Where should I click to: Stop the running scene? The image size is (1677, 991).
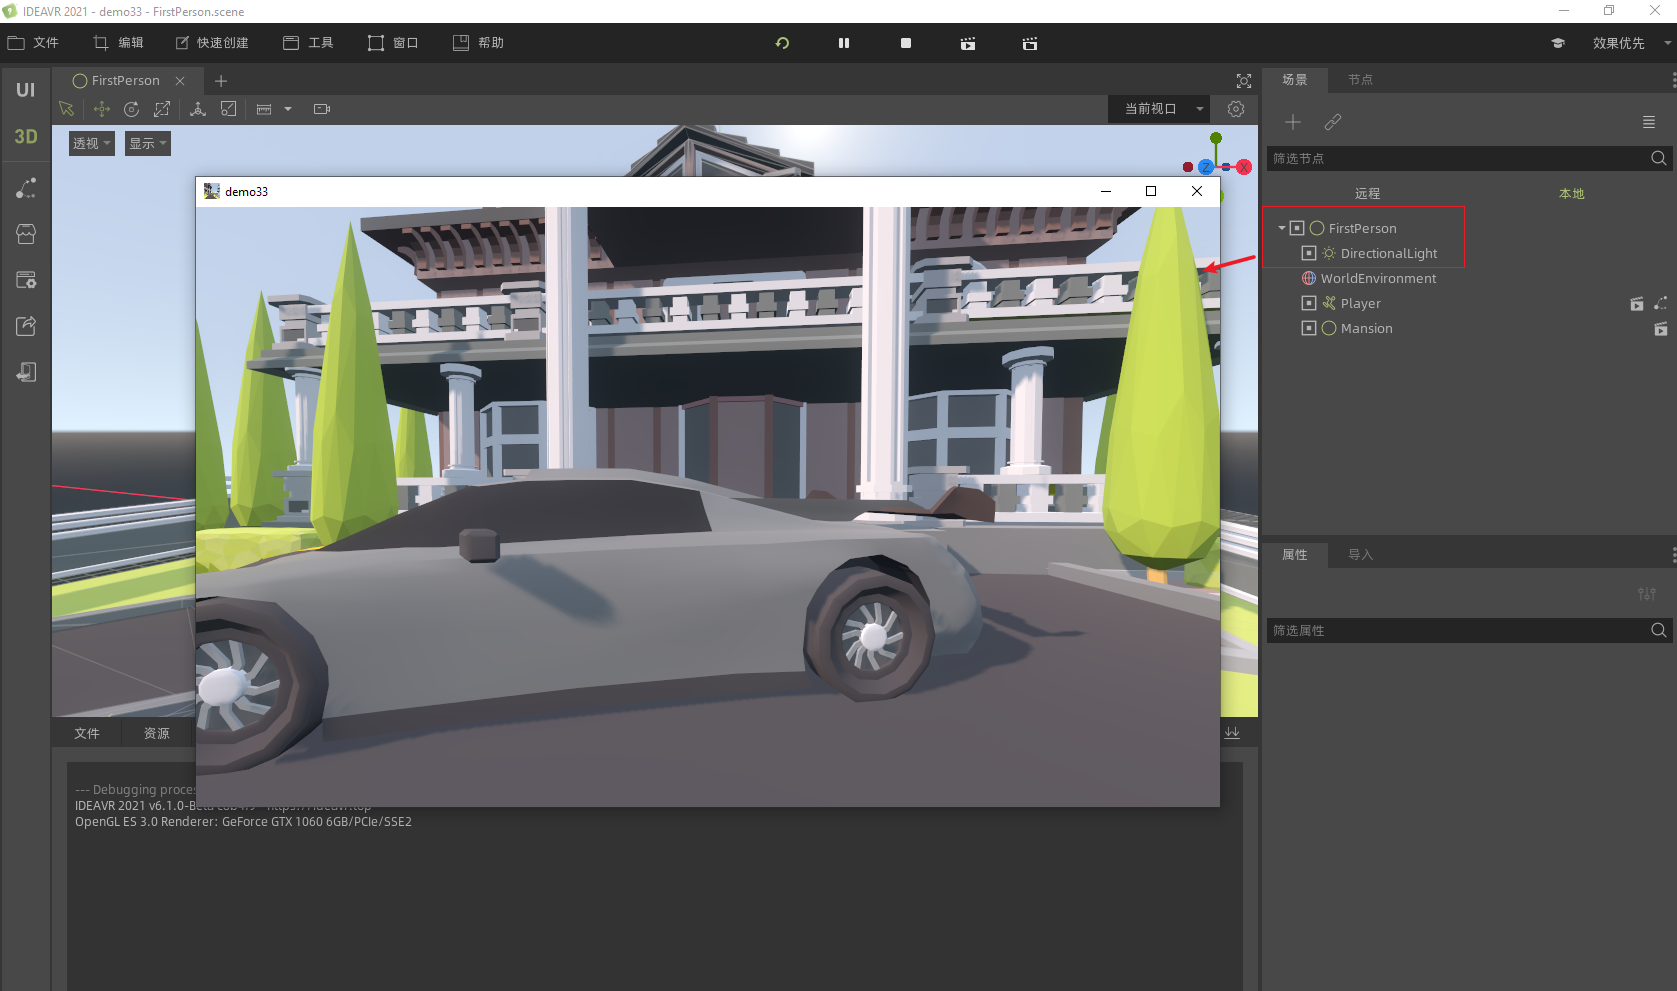click(x=906, y=43)
